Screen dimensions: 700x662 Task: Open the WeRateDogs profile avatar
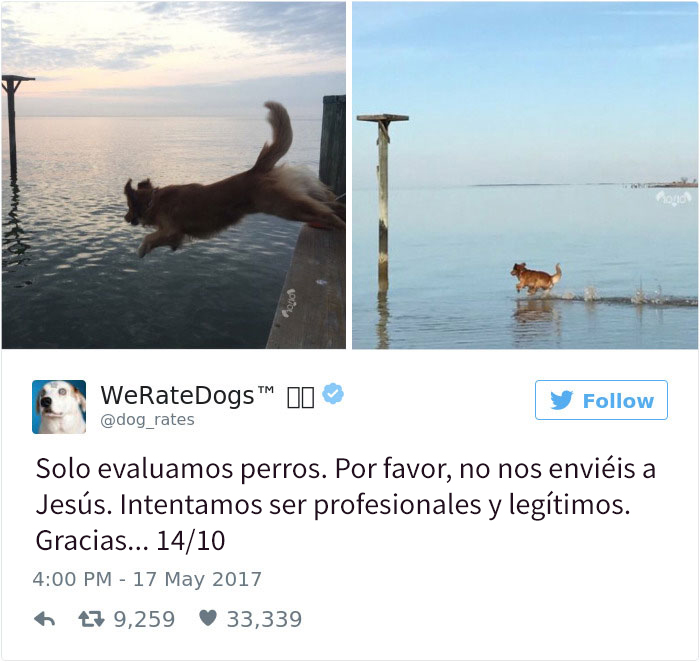pyautogui.click(x=59, y=407)
